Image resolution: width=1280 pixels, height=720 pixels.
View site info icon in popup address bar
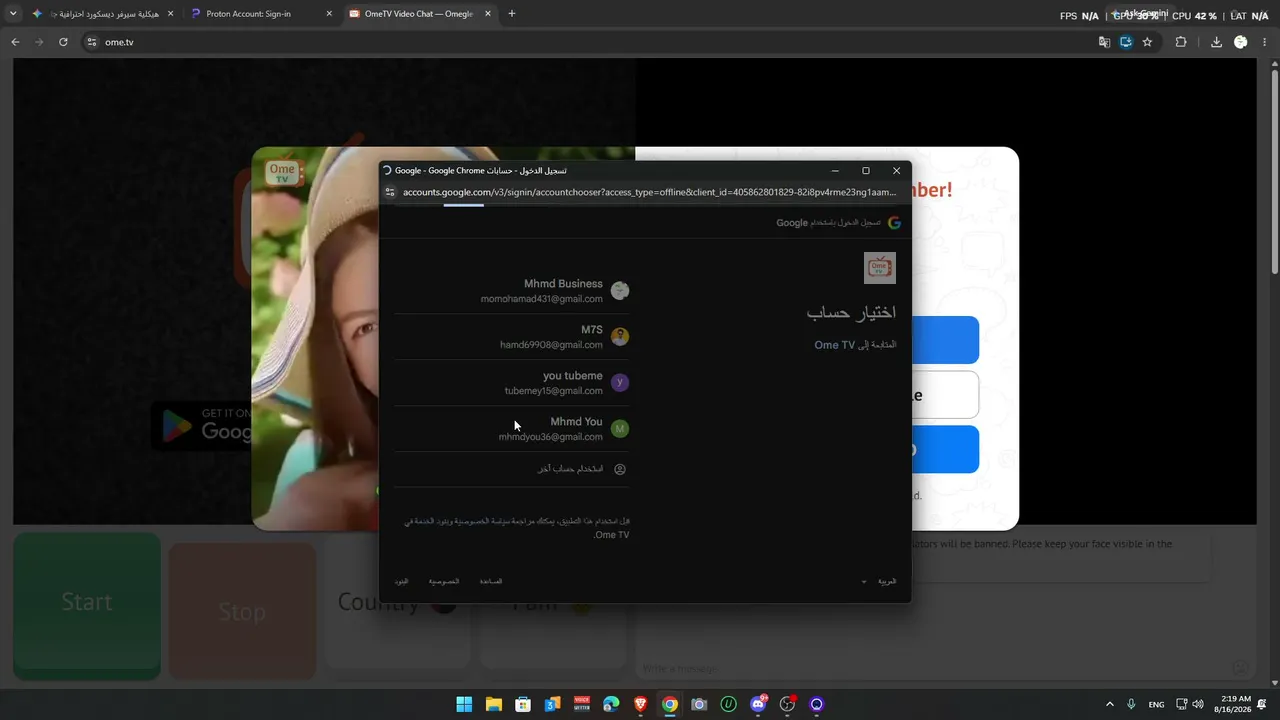(x=390, y=192)
